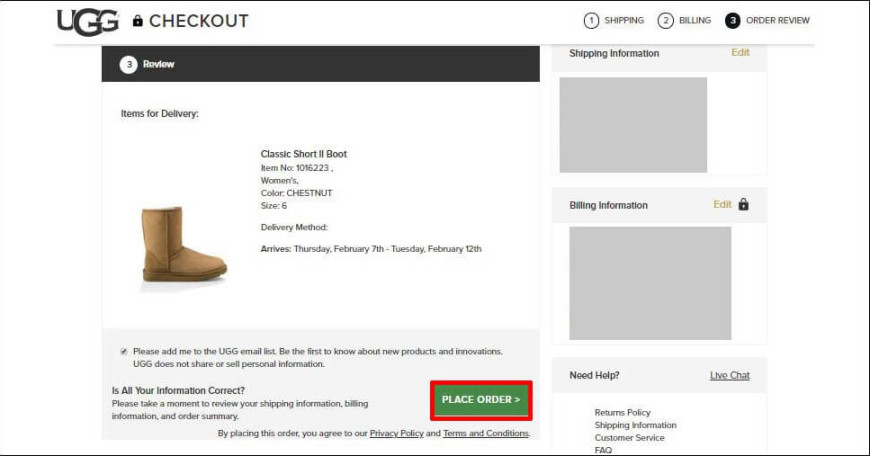Select the ORDER REVIEW step label
This screenshot has height=456, width=870.
click(777, 21)
